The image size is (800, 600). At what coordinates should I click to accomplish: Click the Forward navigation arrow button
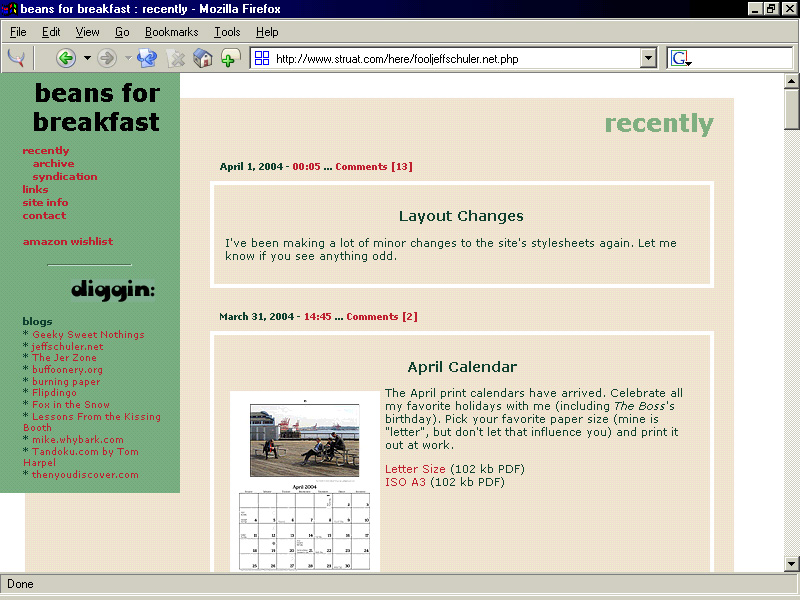(107, 58)
